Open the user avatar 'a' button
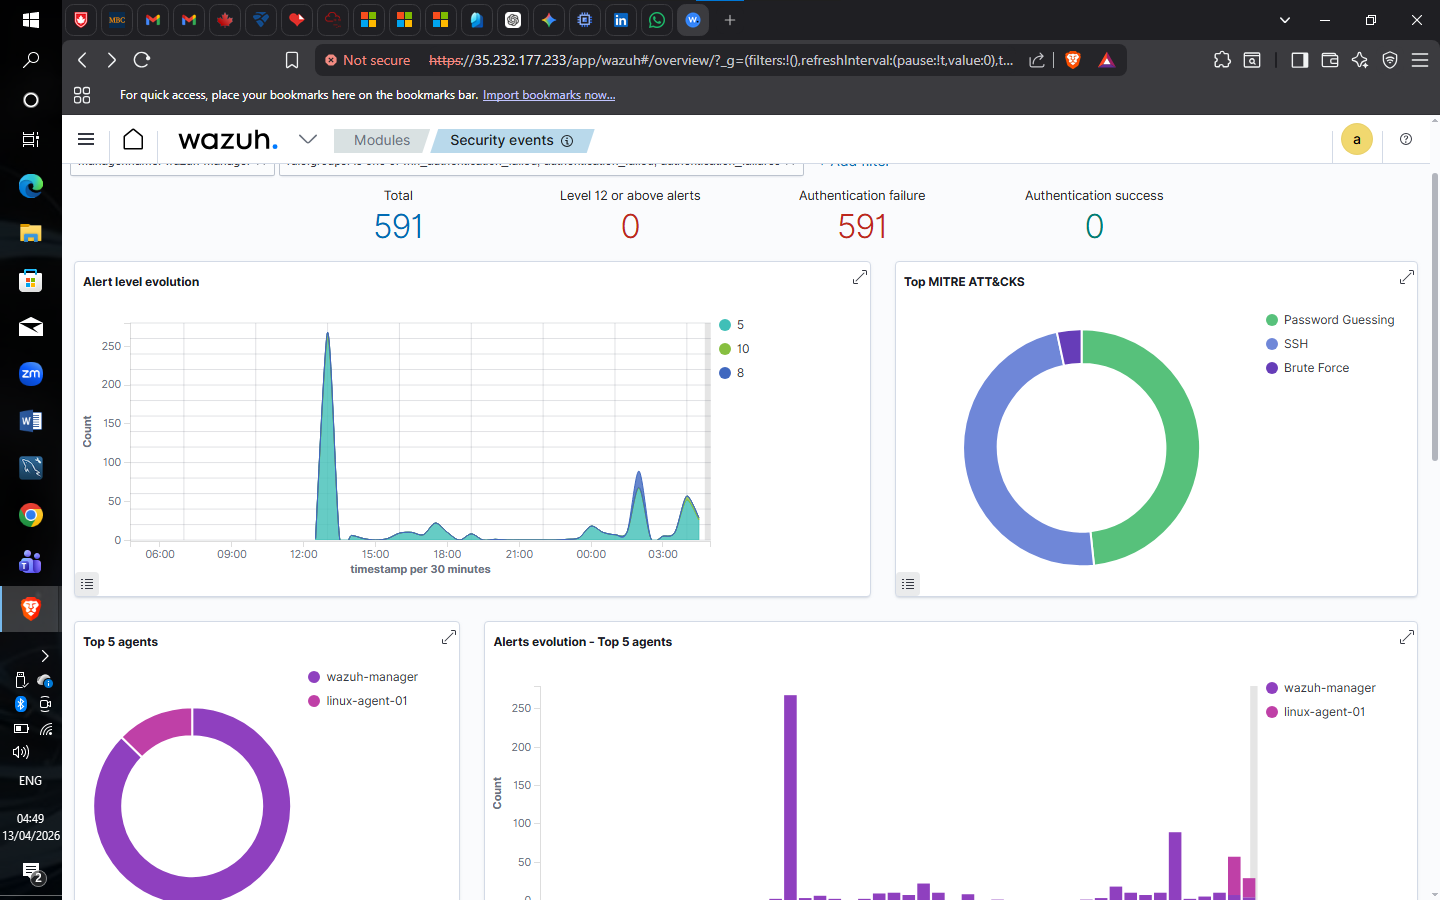The height and width of the screenshot is (900, 1440). (1357, 140)
